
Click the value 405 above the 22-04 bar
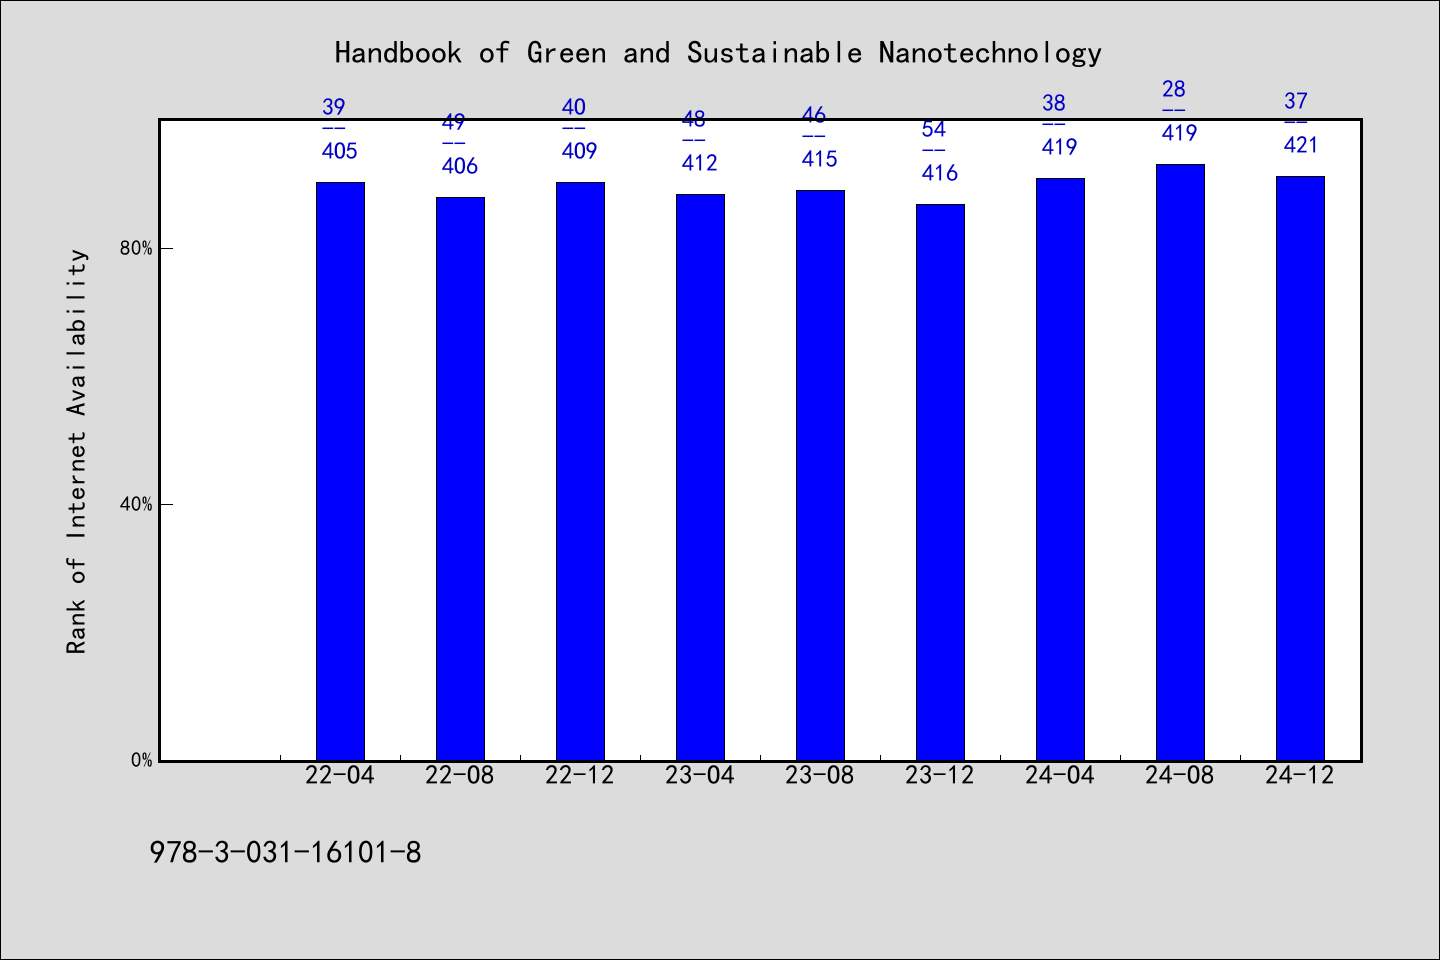(340, 151)
